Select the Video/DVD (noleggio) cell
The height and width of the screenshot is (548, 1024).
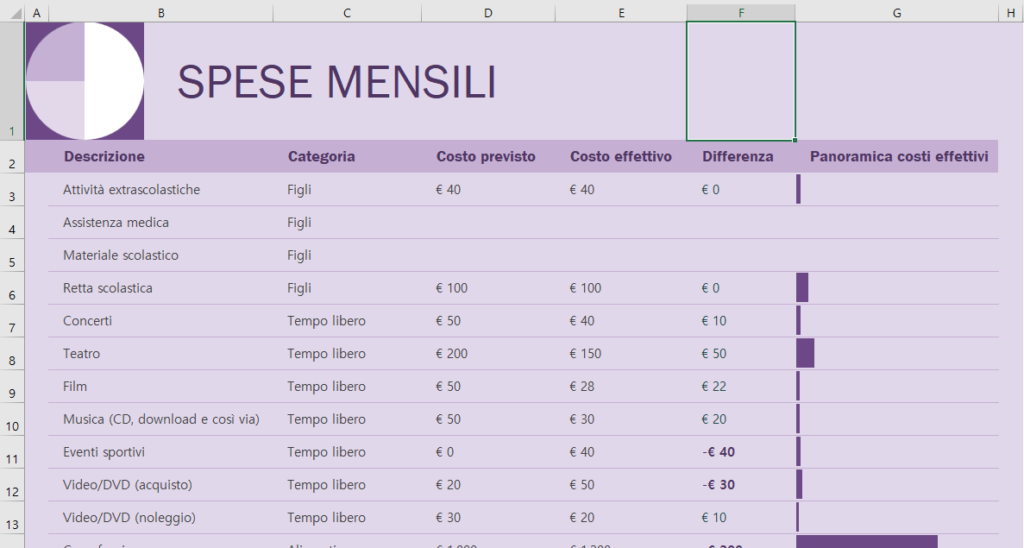[161, 517]
